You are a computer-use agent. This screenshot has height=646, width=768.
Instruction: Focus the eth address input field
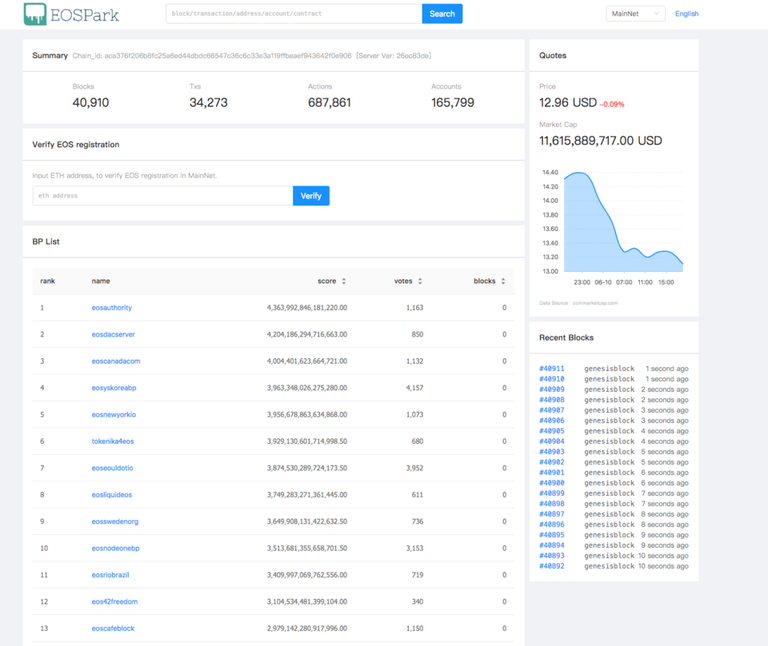point(163,196)
